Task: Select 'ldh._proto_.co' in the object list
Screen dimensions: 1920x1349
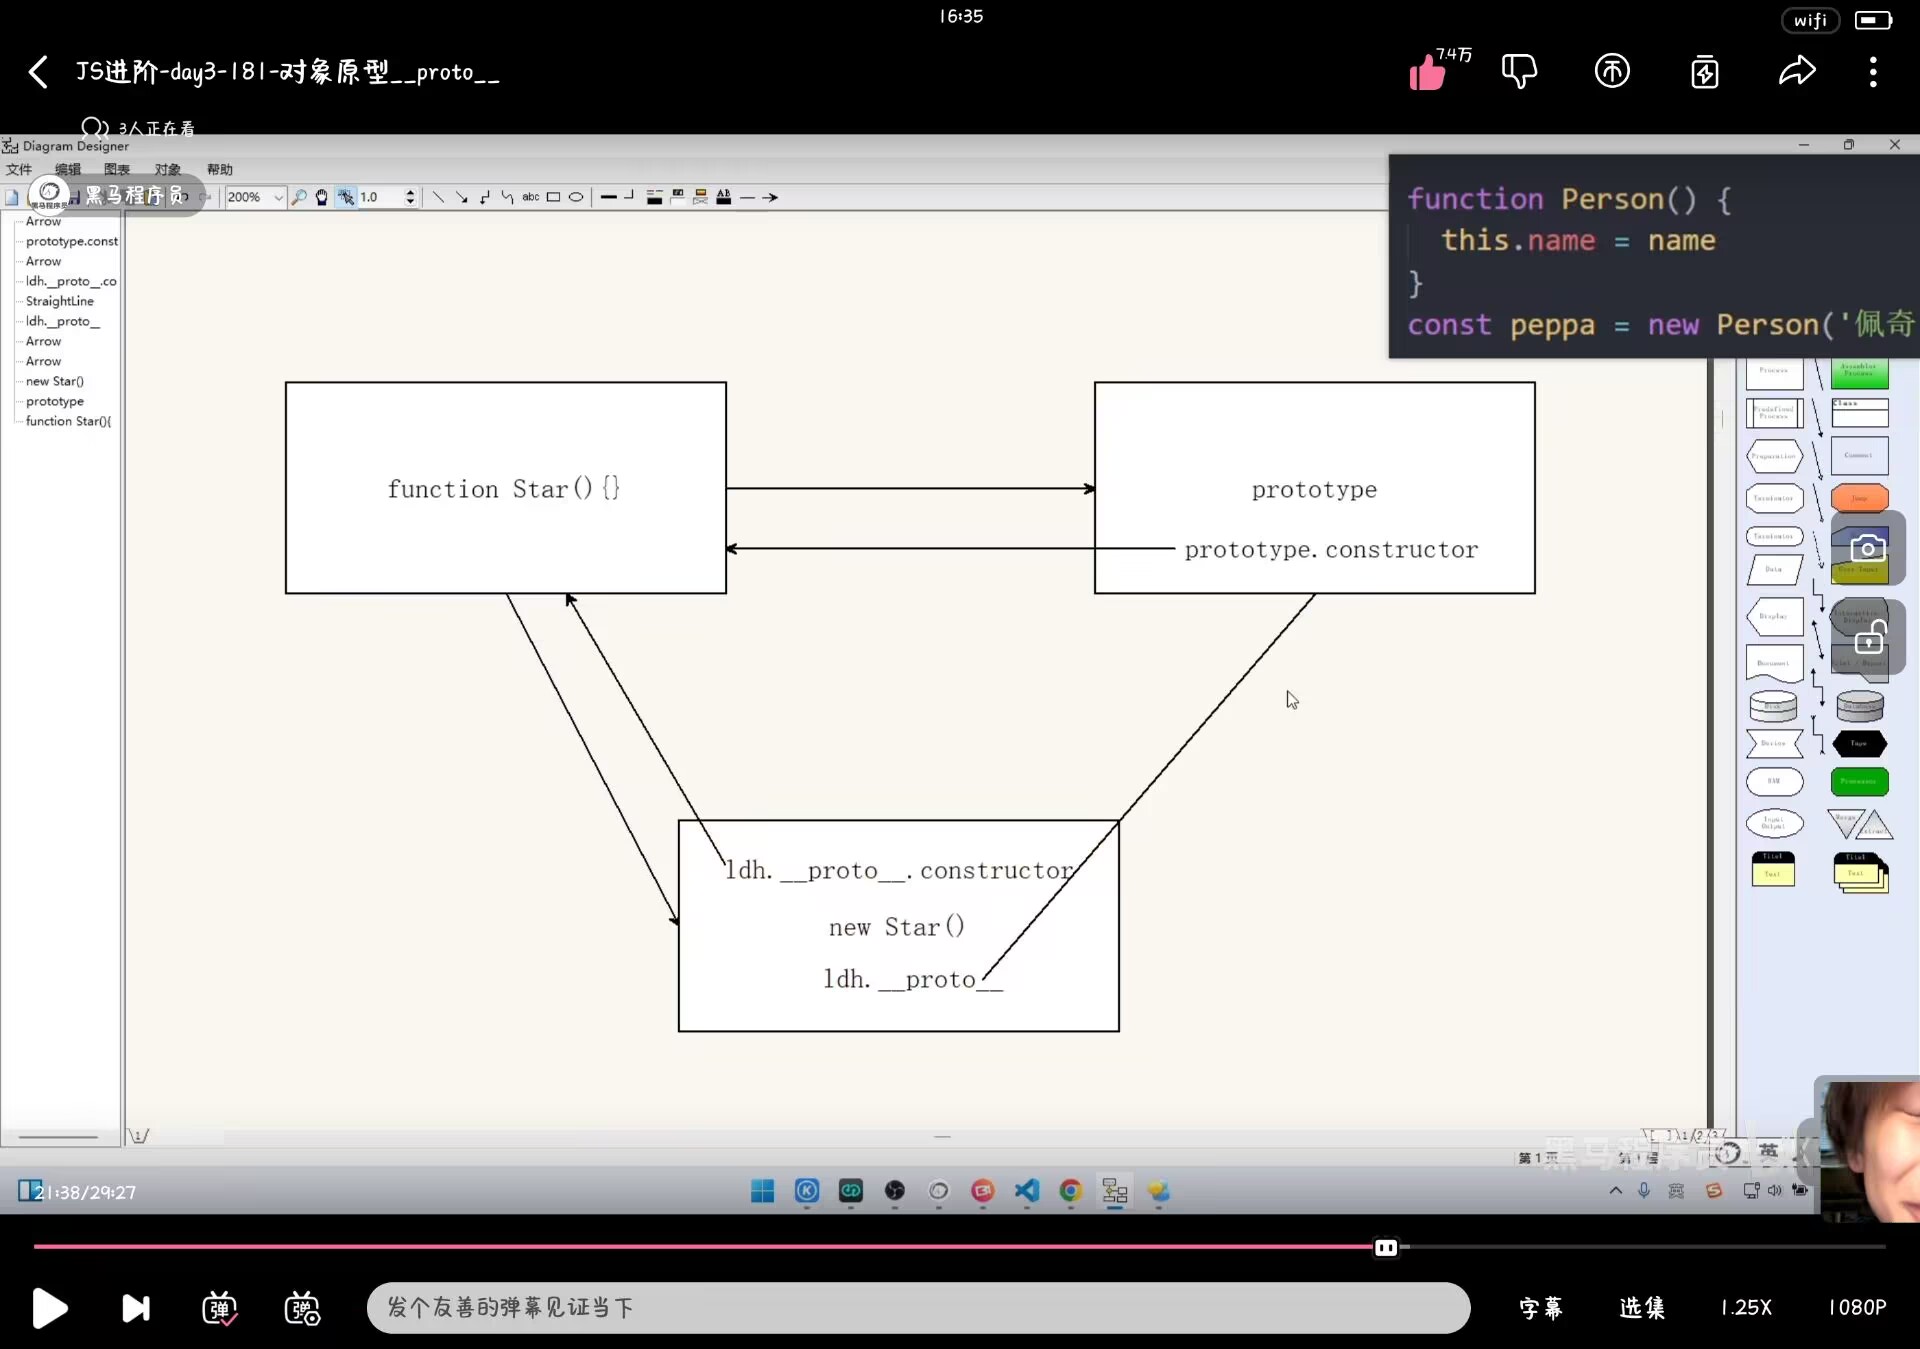Action: point(71,281)
